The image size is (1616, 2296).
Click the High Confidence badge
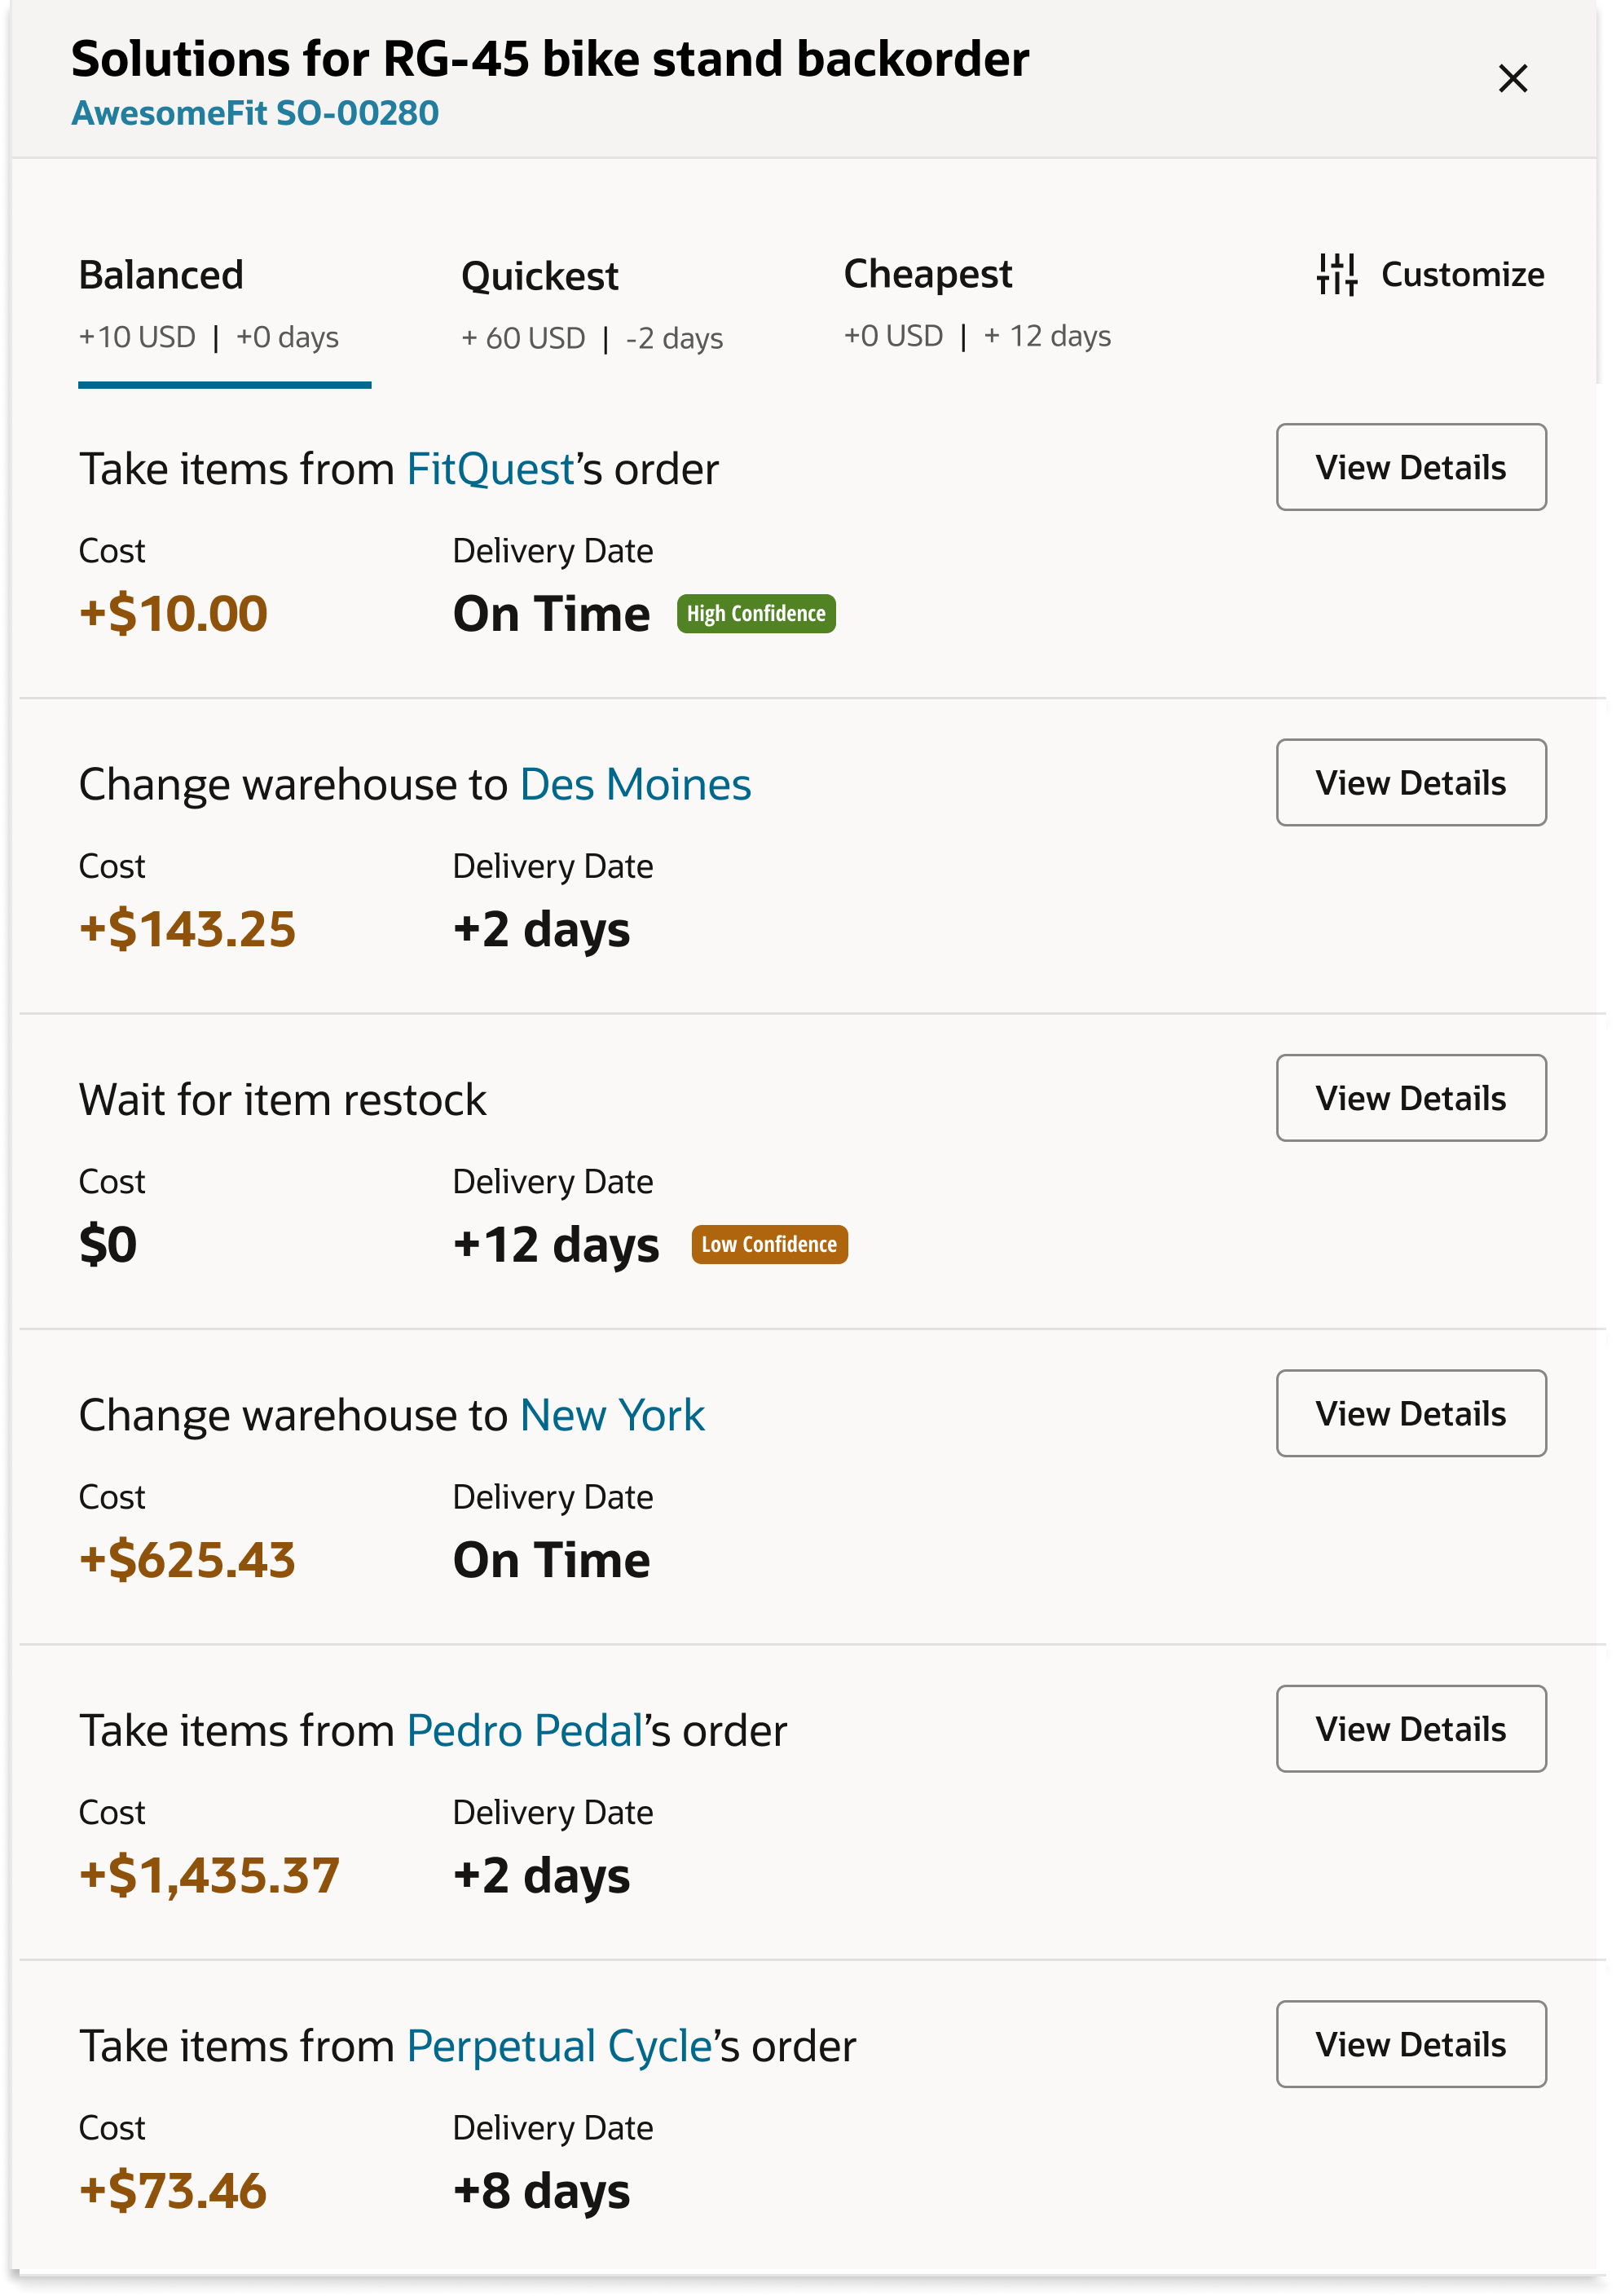point(756,614)
